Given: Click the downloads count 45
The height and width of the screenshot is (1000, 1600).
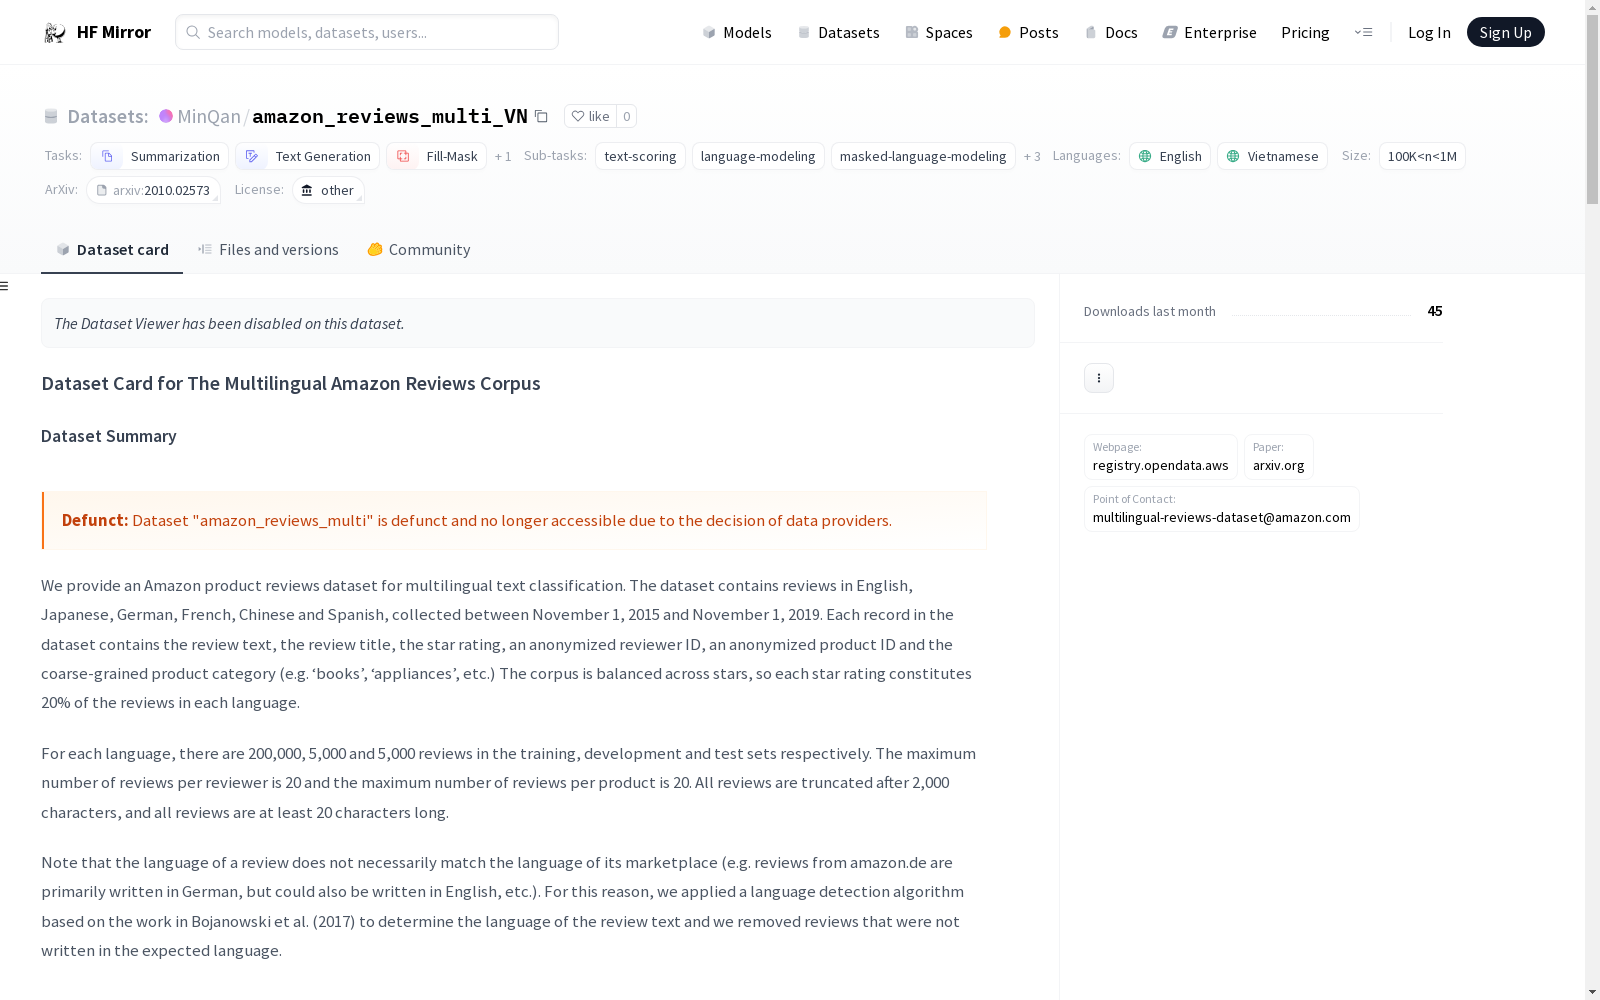Looking at the screenshot, I should pos(1434,311).
